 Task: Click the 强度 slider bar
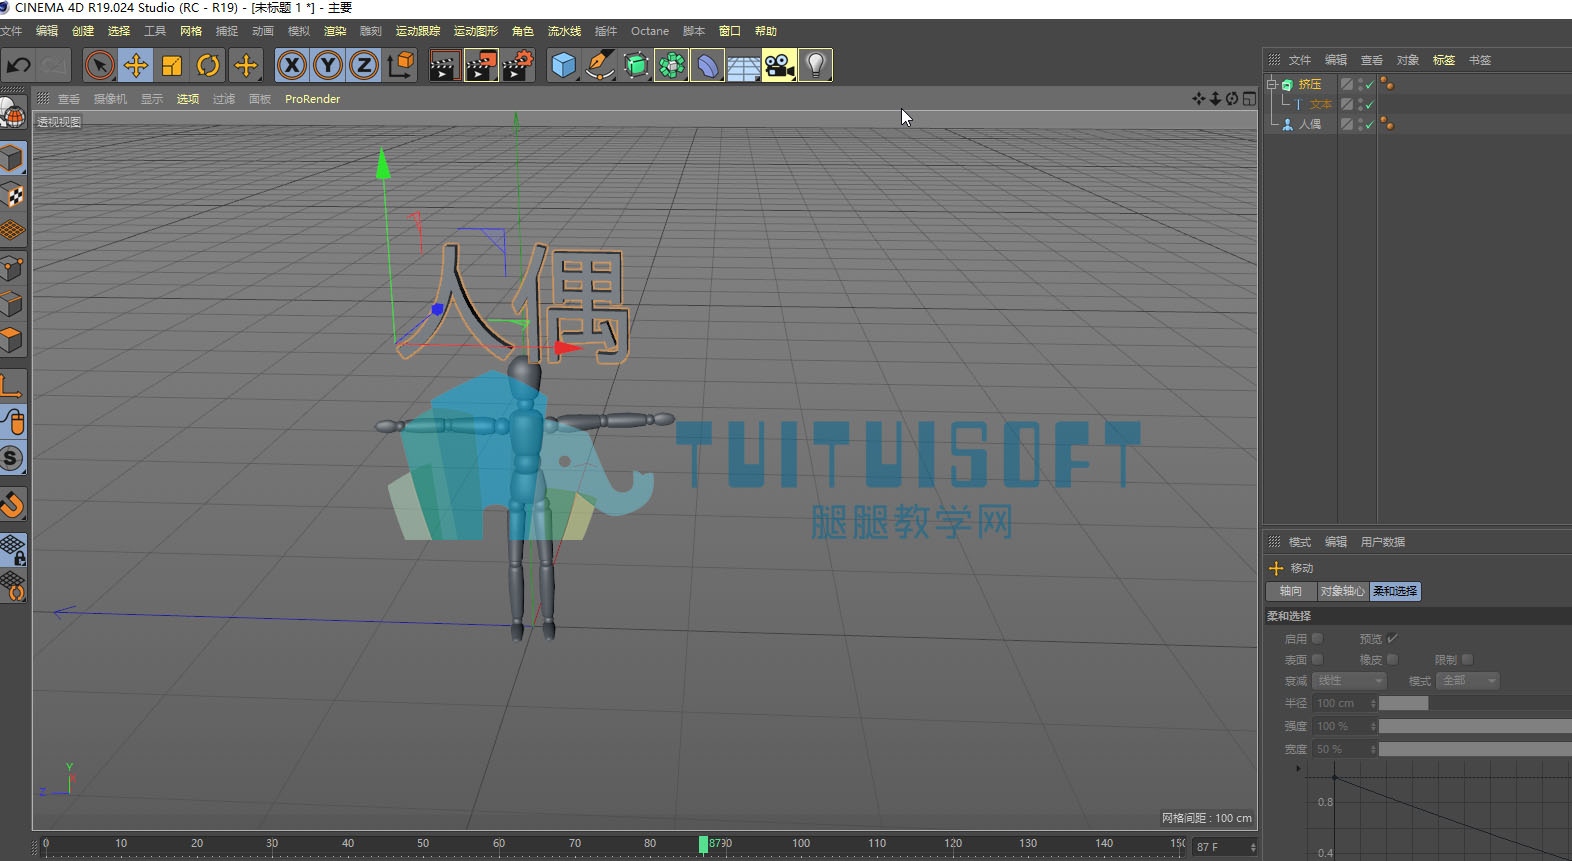pos(1475,726)
